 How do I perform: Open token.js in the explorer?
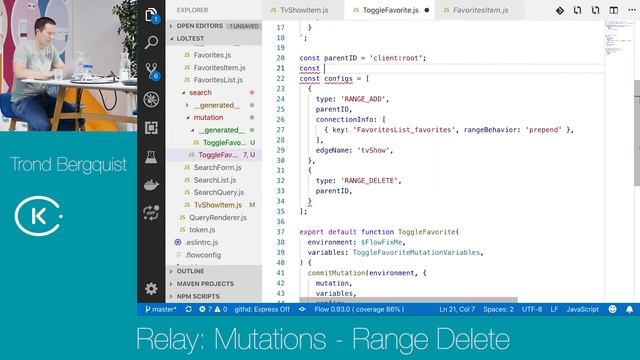202,230
